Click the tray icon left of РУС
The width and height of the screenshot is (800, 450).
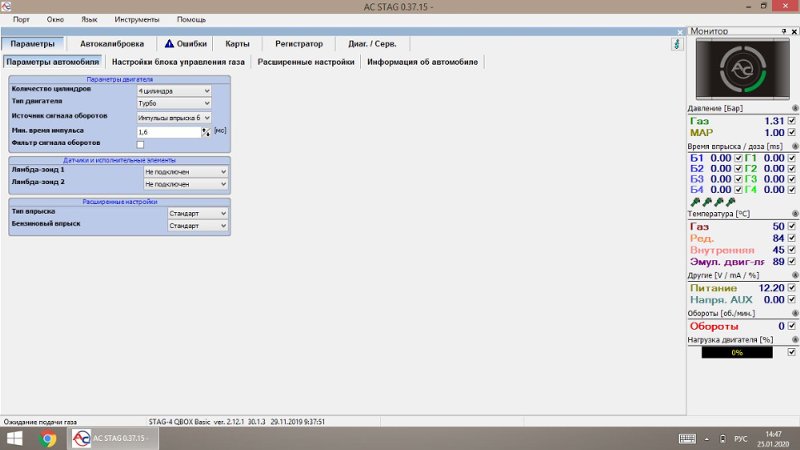pyautogui.click(x=722, y=438)
